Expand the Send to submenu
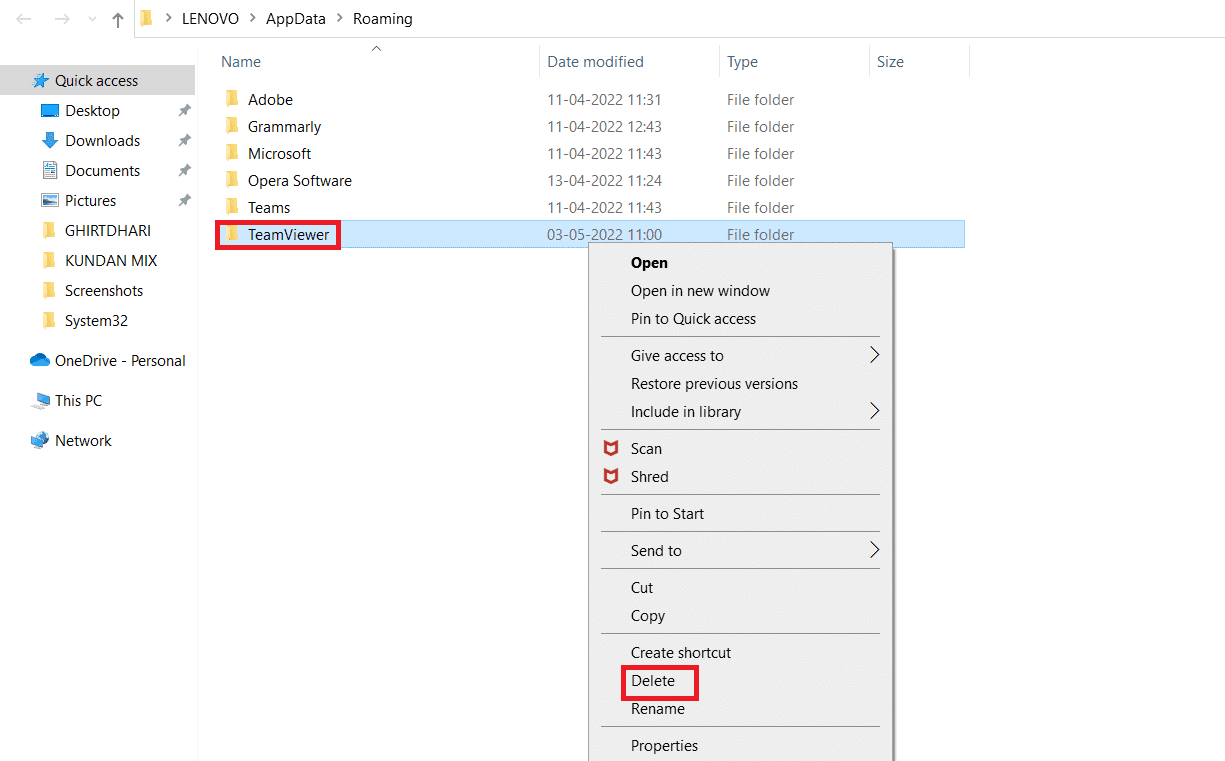1225x761 pixels. click(656, 550)
